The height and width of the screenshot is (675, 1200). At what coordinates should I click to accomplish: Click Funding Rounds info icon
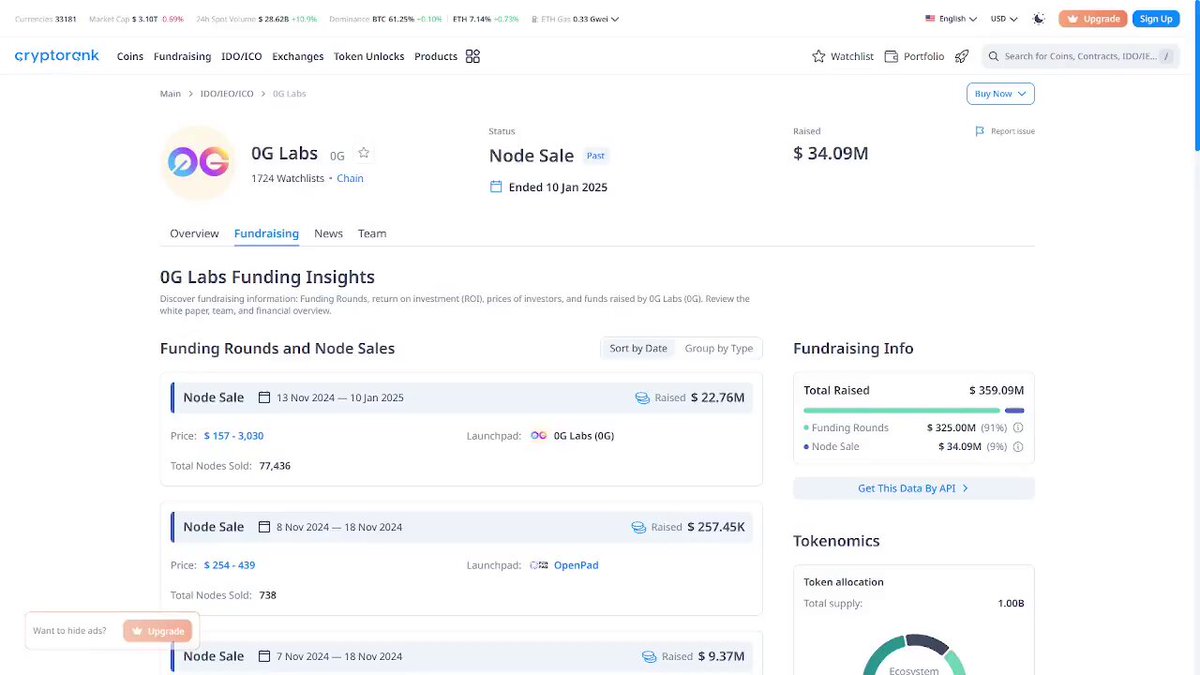[x=1018, y=428]
